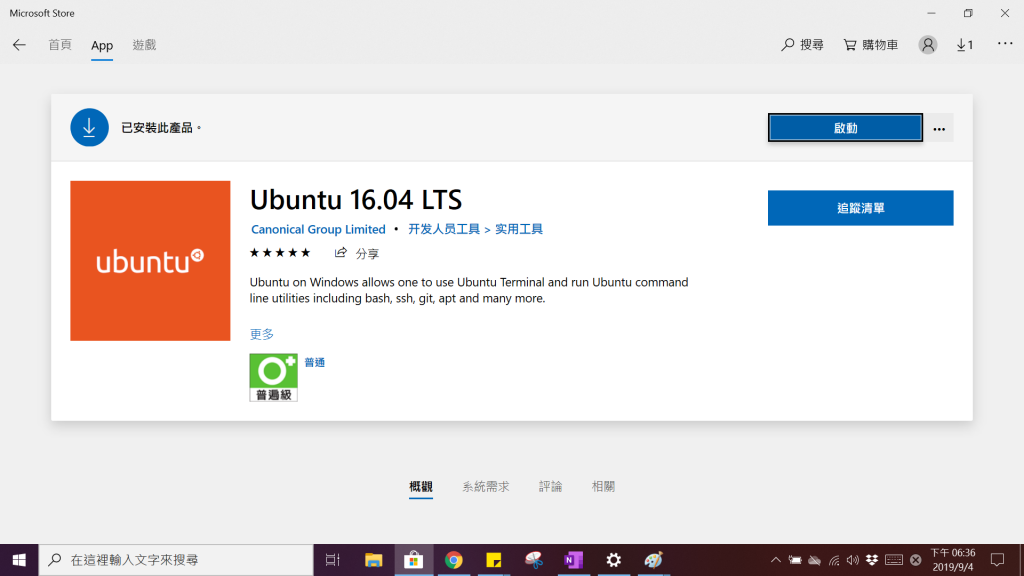This screenshot has height=576, width=1024.
Task: Click Microsoft Store taskbar icon
Action: tap(413, 560)
